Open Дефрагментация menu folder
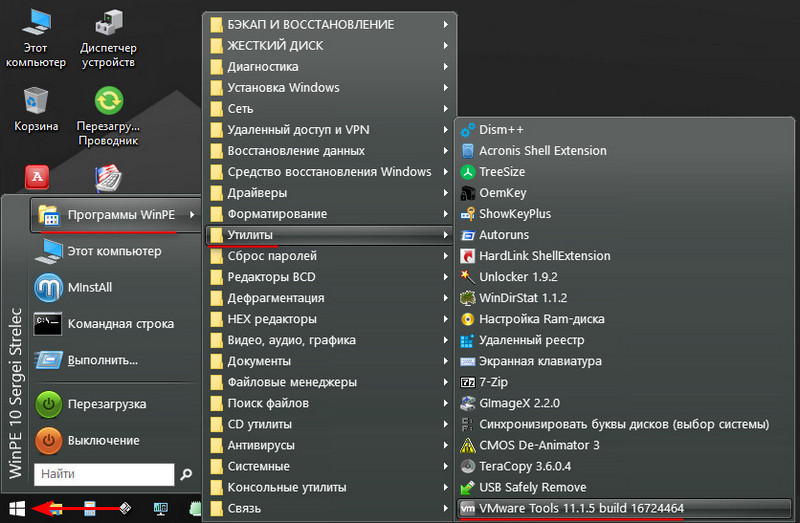The height and width of the screenshot is (523, 800). [330, 297]
